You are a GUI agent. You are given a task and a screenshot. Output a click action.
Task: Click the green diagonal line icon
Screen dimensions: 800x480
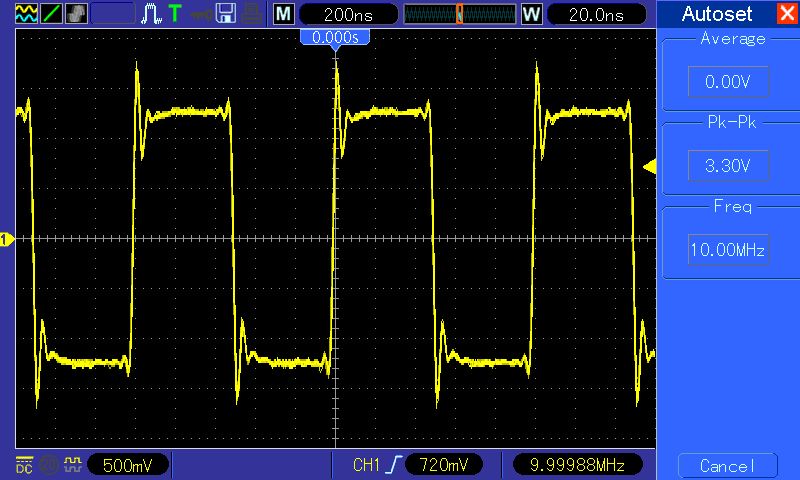[51, 14]
